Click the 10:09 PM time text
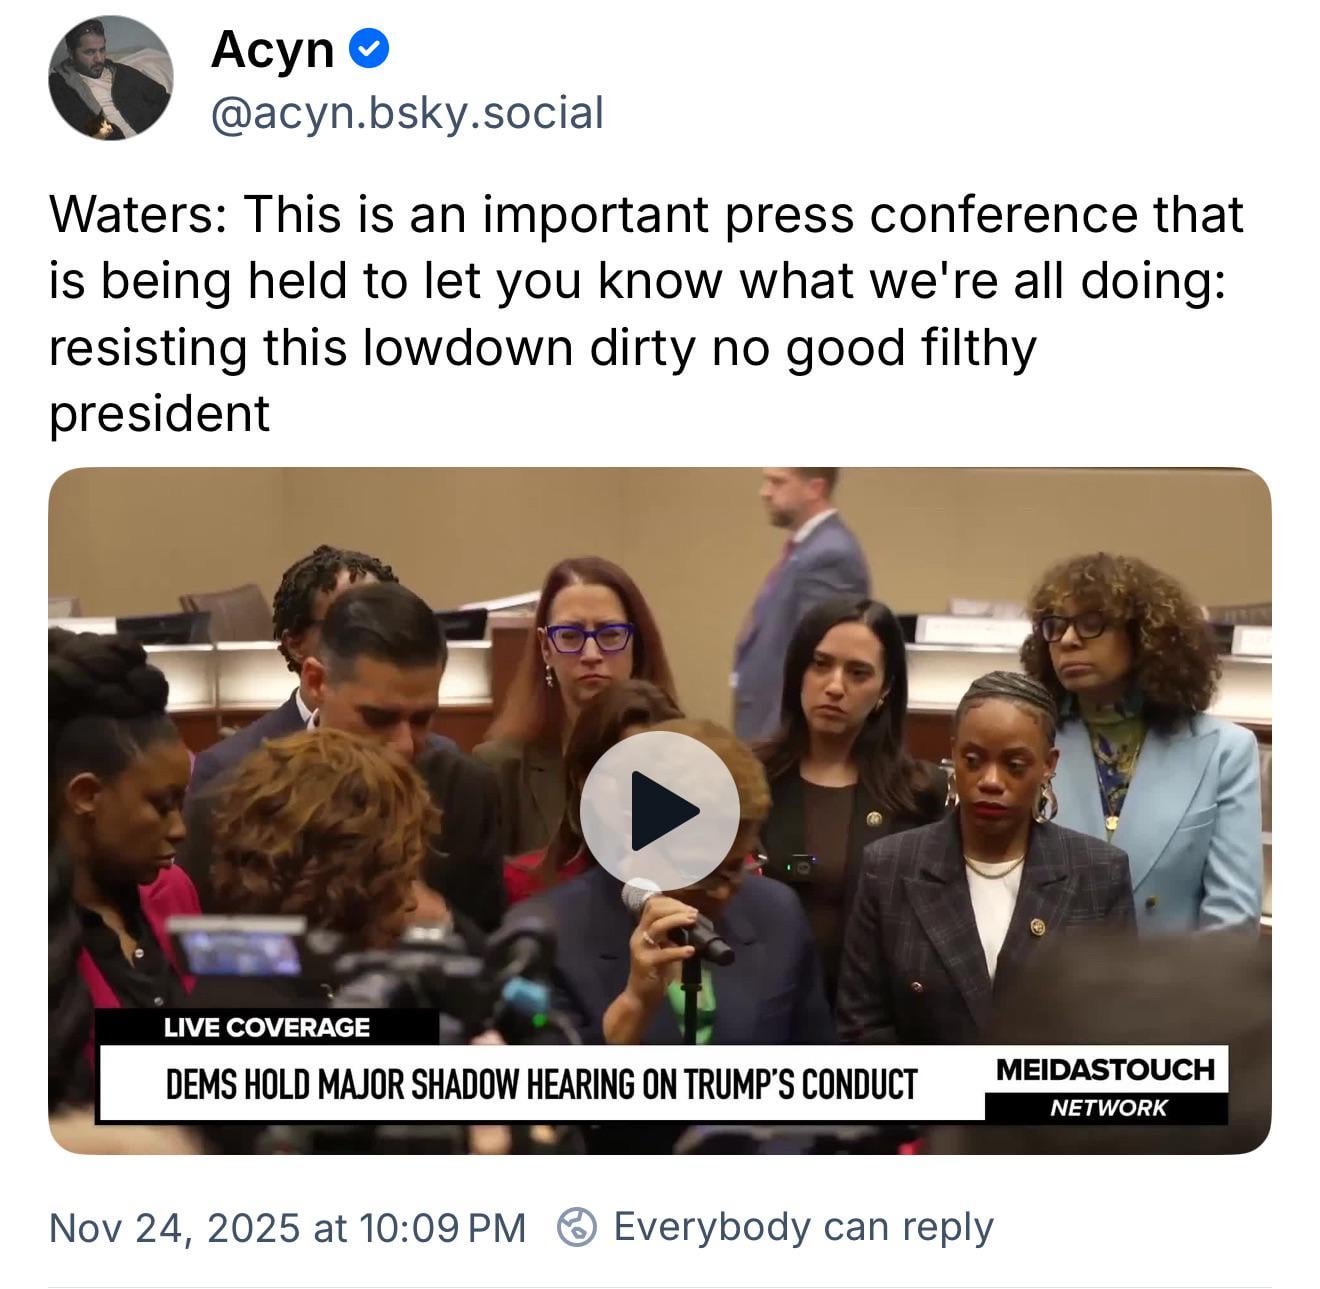The image size is (1320, 1289). click(442, 1227)
